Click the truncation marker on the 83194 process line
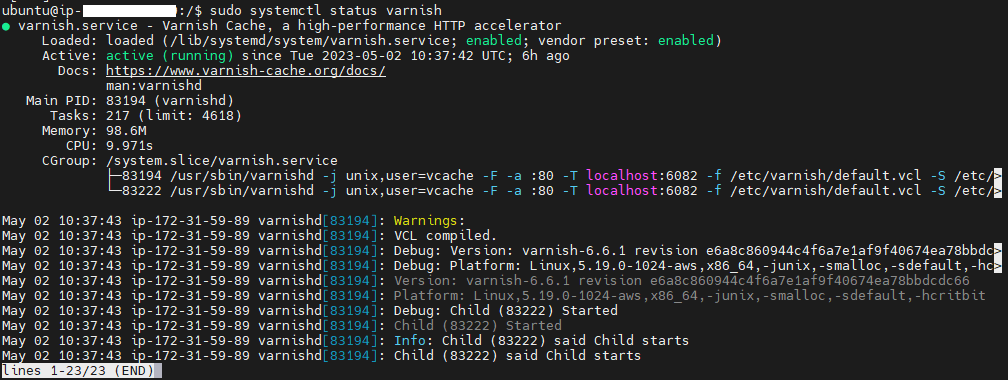 coord(998,175)
